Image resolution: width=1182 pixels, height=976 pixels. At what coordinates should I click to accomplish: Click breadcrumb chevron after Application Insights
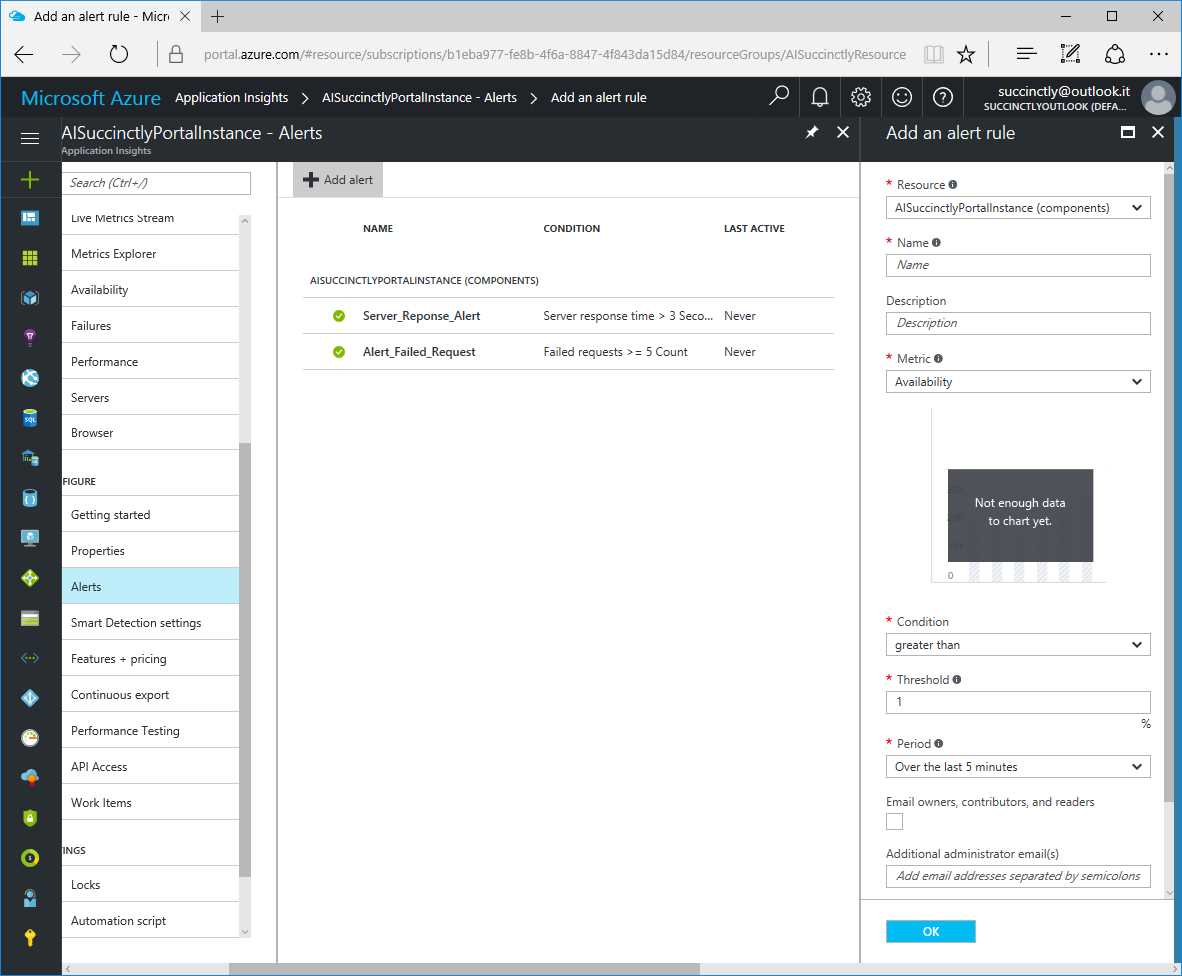(x=305, y=98)
